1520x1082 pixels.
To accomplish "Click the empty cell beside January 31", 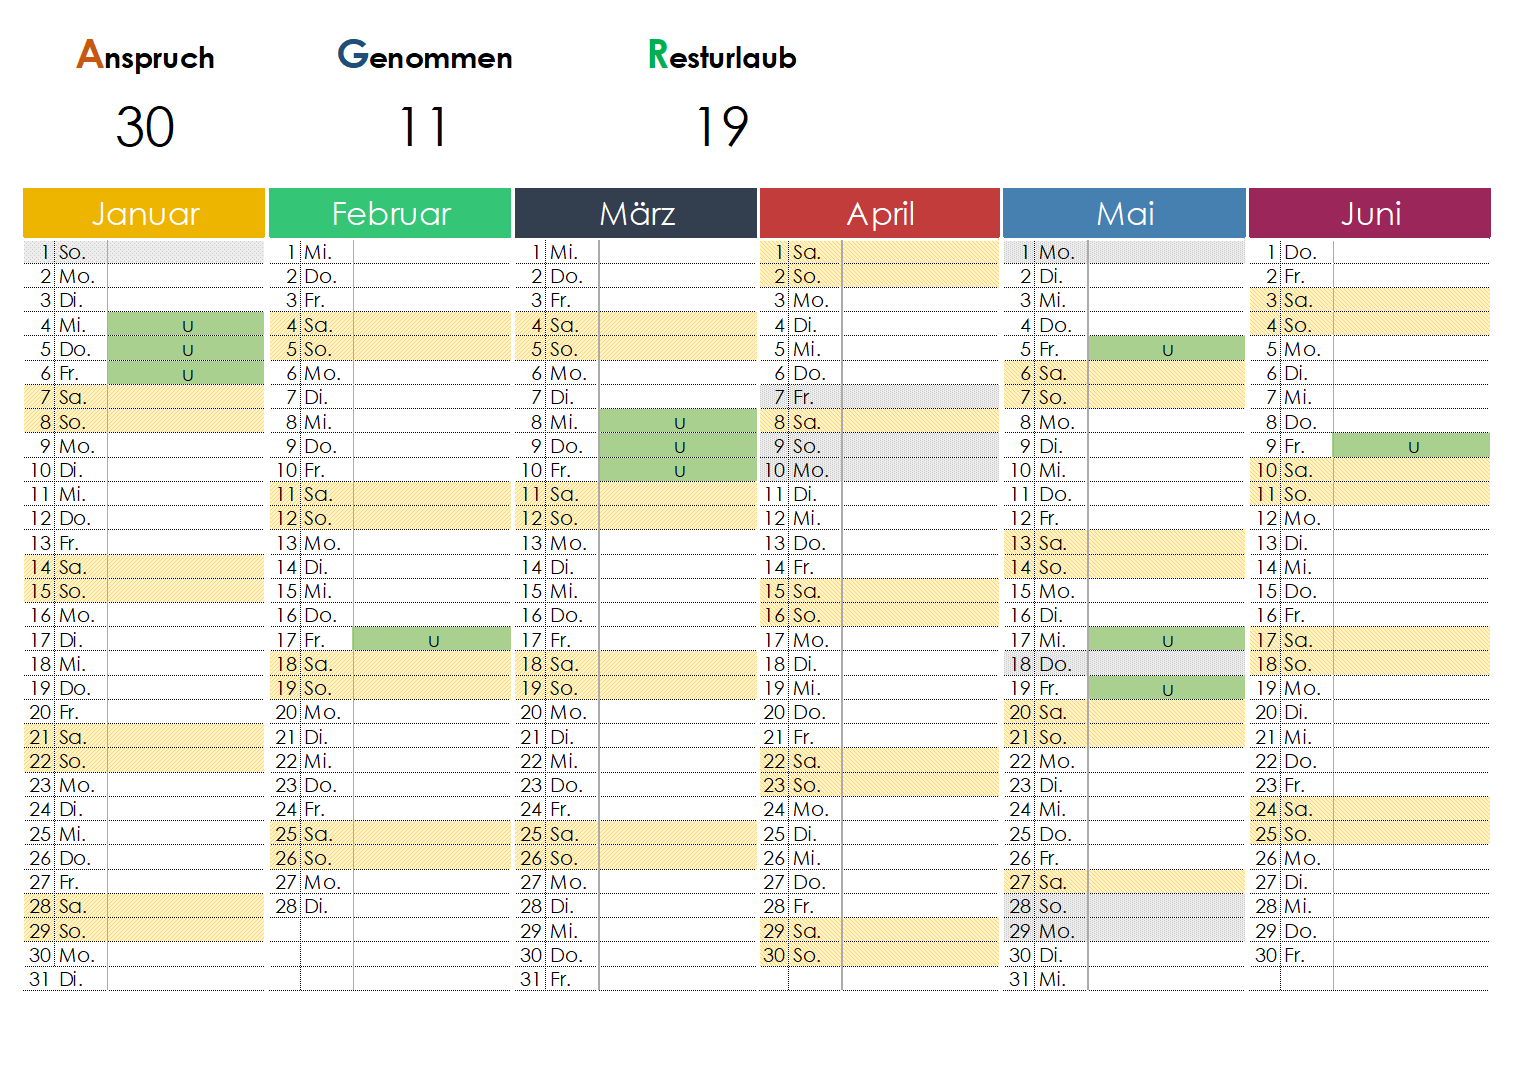I will (186, 979).
